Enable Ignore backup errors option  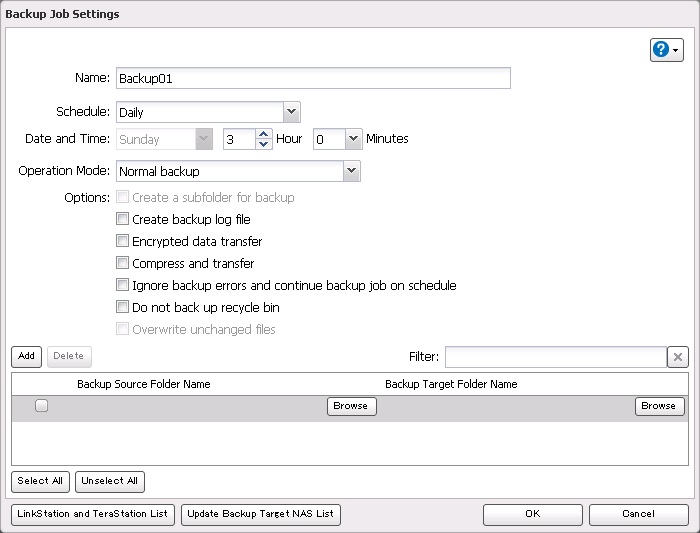[122, 284]
